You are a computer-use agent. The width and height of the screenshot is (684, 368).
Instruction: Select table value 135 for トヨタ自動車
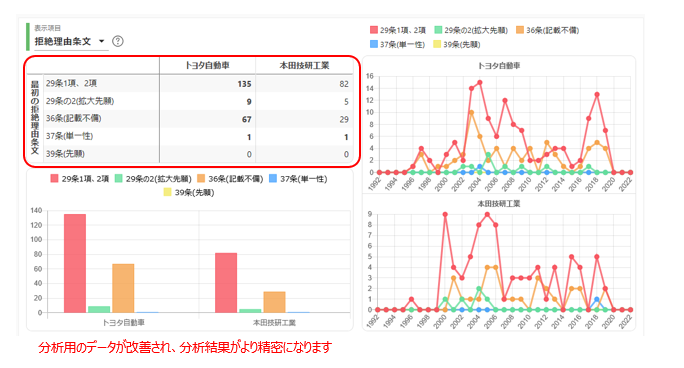point(244,84)
